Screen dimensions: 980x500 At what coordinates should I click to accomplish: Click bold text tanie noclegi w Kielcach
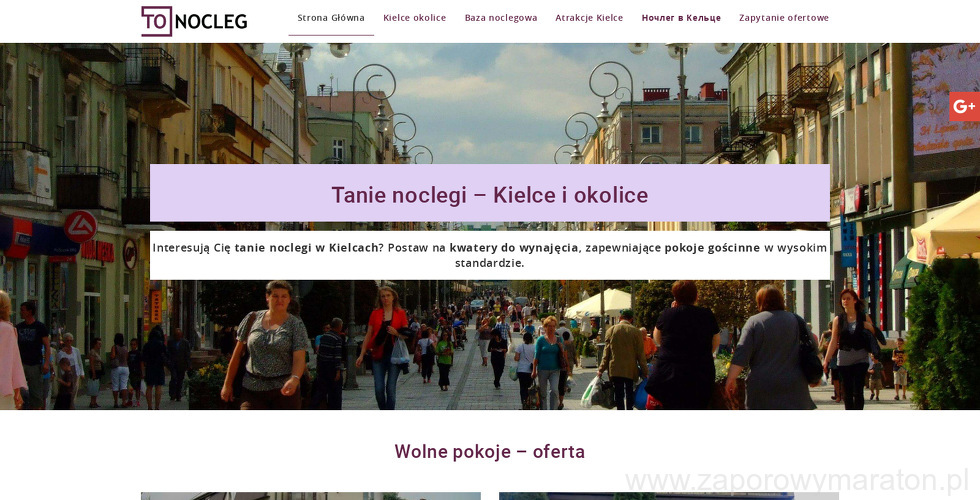306,248
